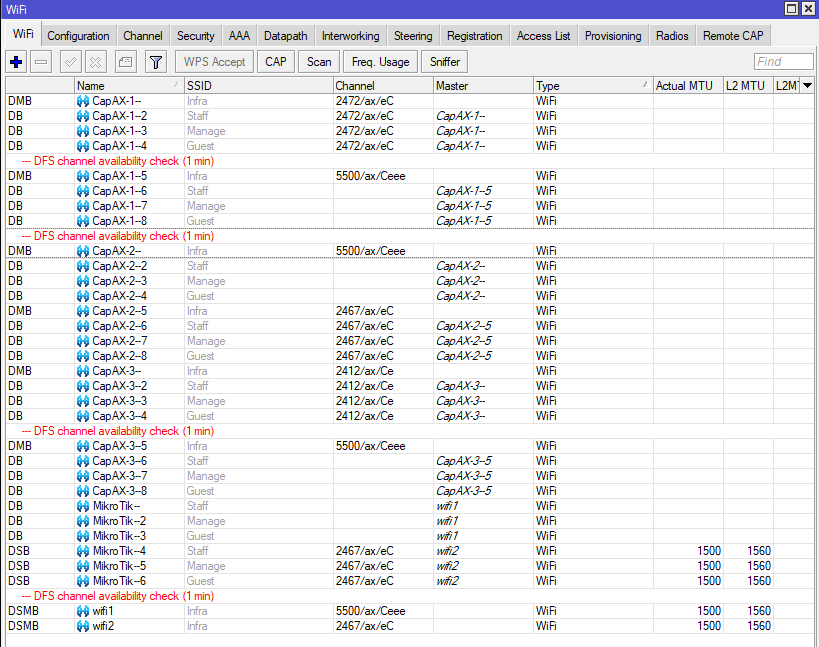The width and height of the screenshot is (819, 647).
Task: Open the Interworking tab
Action: [x=350, y=36]
